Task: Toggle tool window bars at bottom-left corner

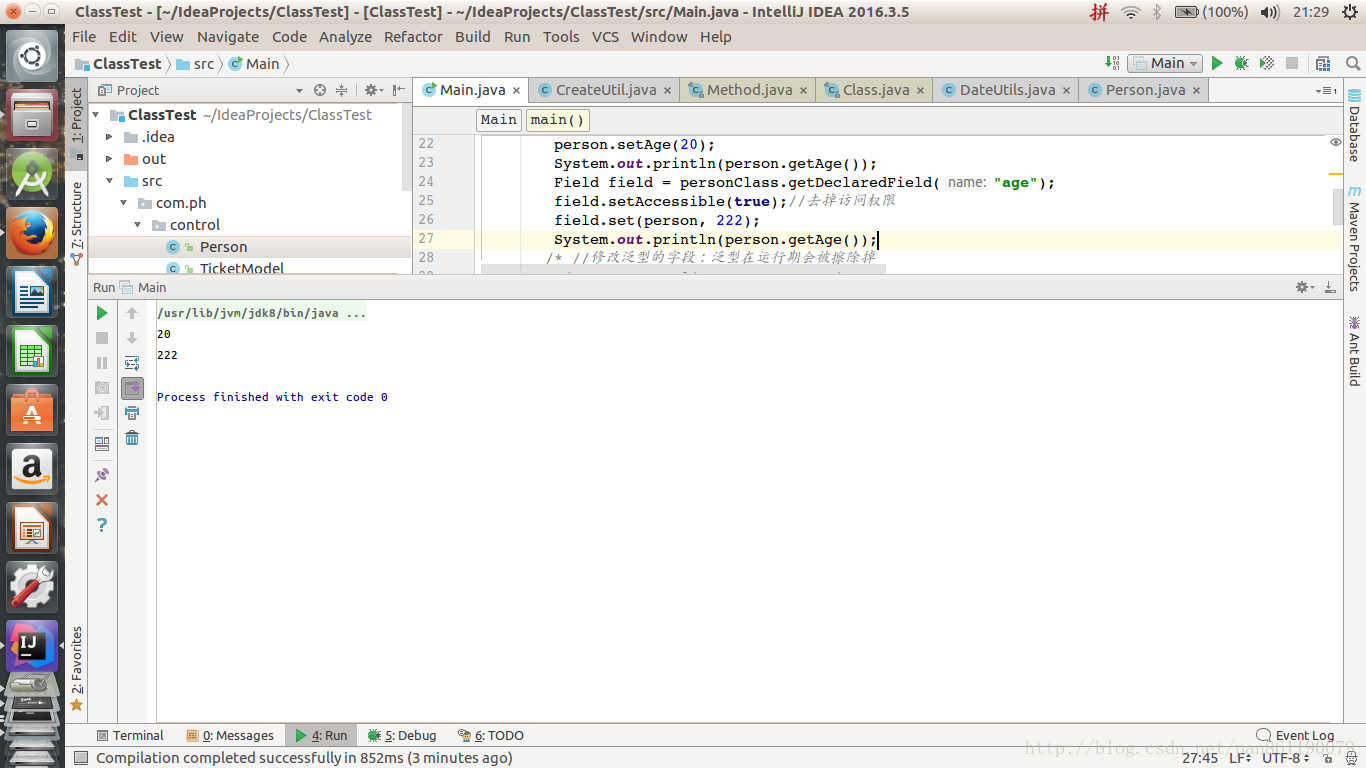Action: (79, 758)
